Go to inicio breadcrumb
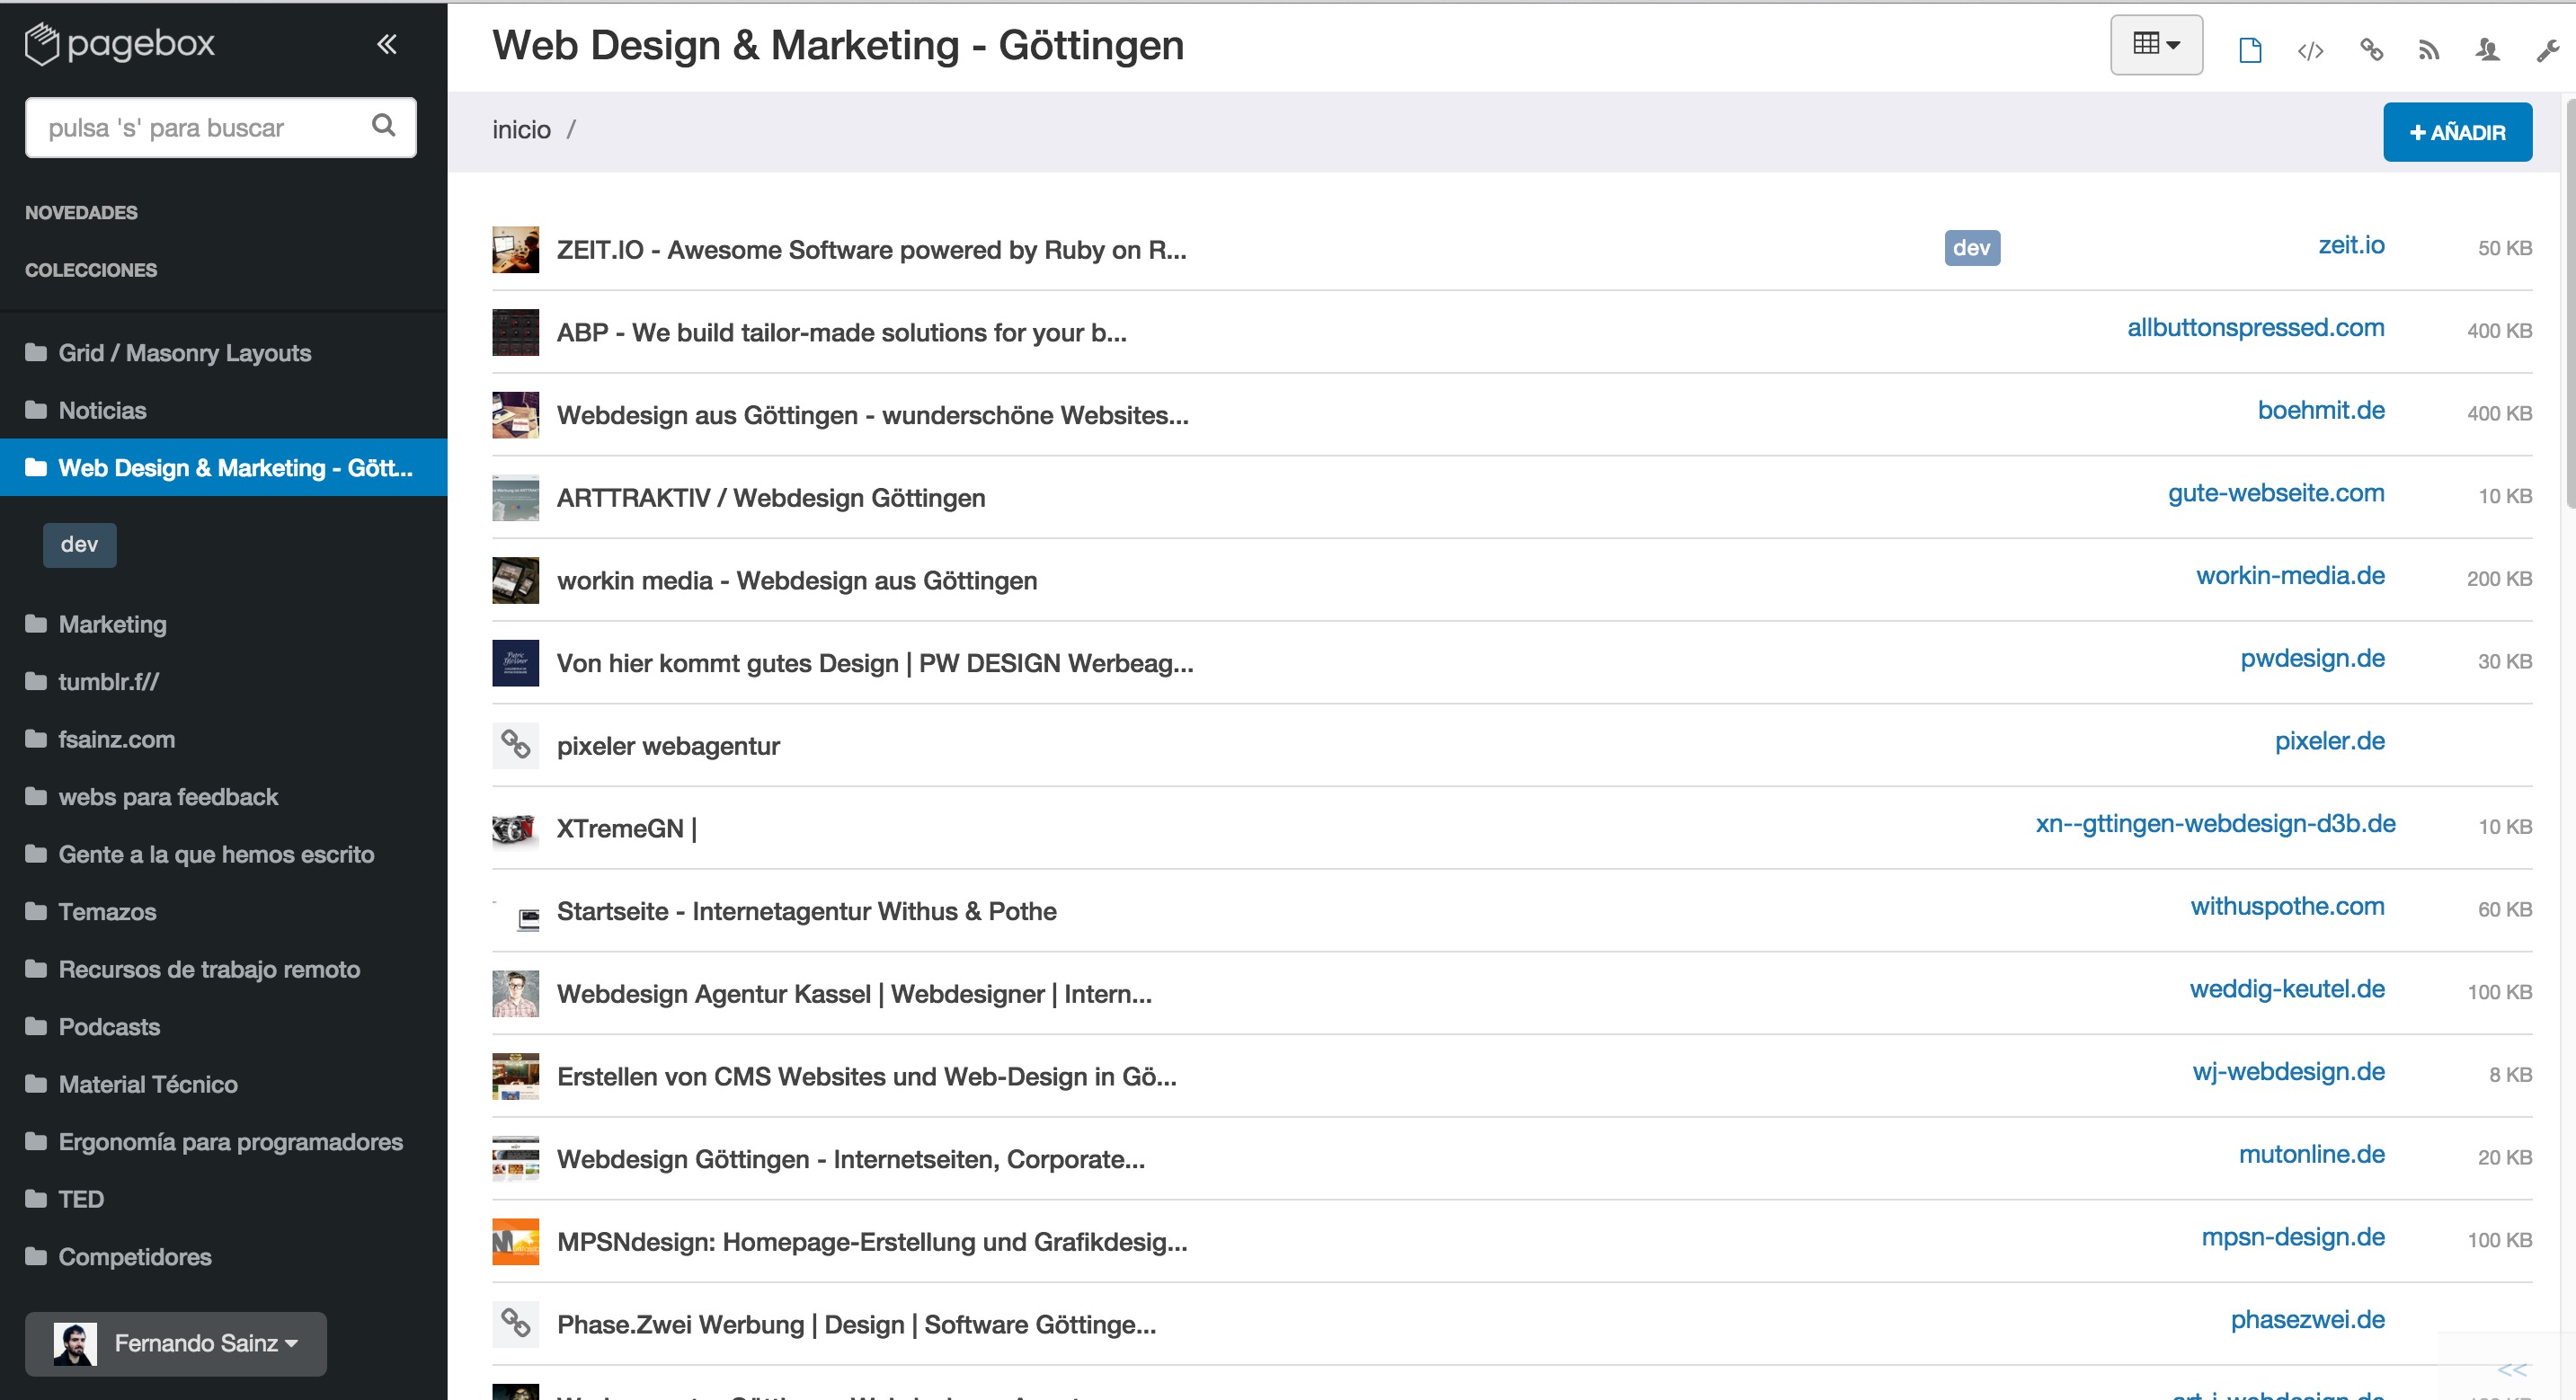 pos(521,130)
